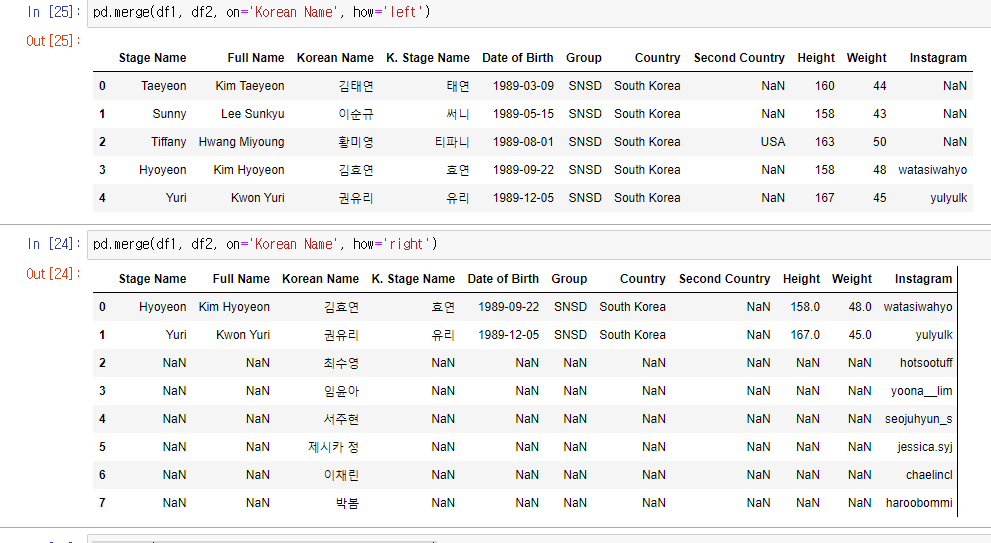This screenshot has width=991, height=543.
Task: Click Korean Name header in second table
Action: click(x=320, y=279)
